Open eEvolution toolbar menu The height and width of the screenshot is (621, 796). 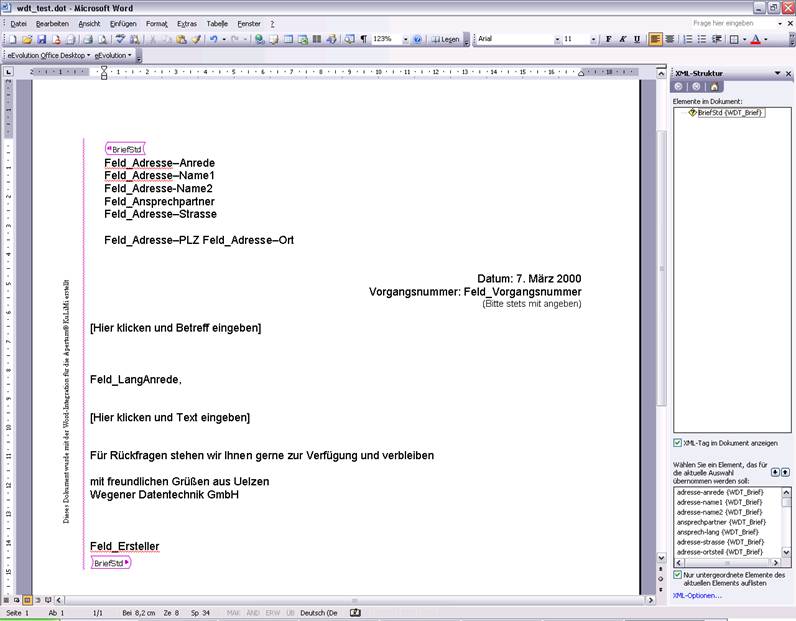(113, 55)
